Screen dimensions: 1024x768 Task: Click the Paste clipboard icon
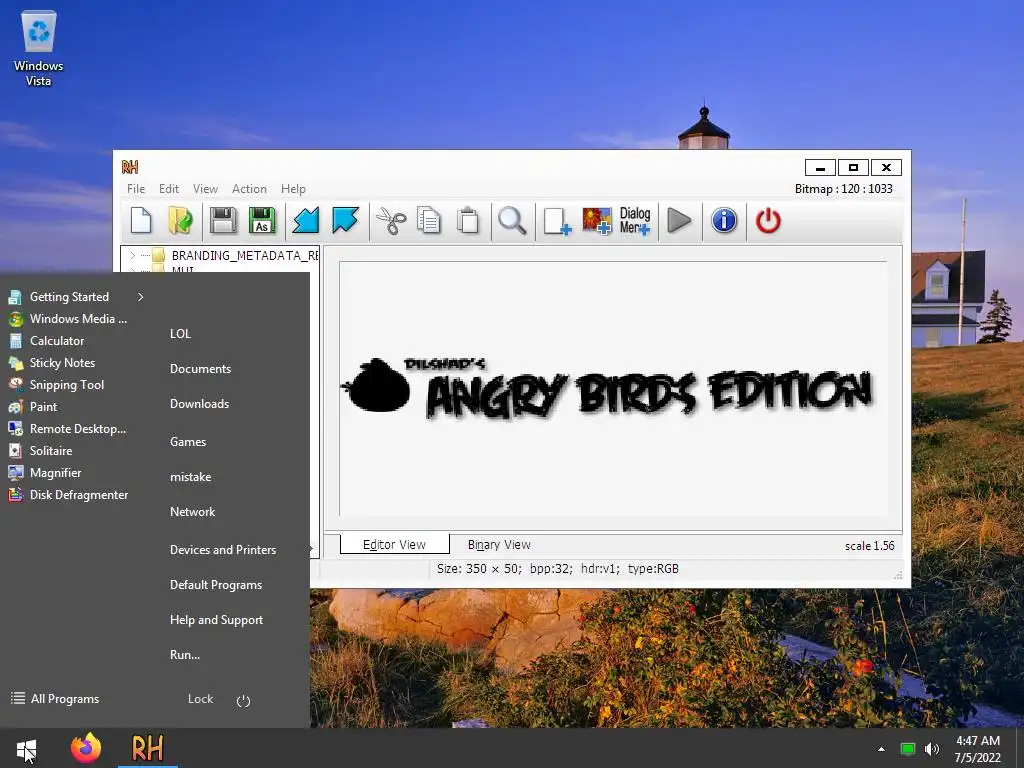pos(468,221)
